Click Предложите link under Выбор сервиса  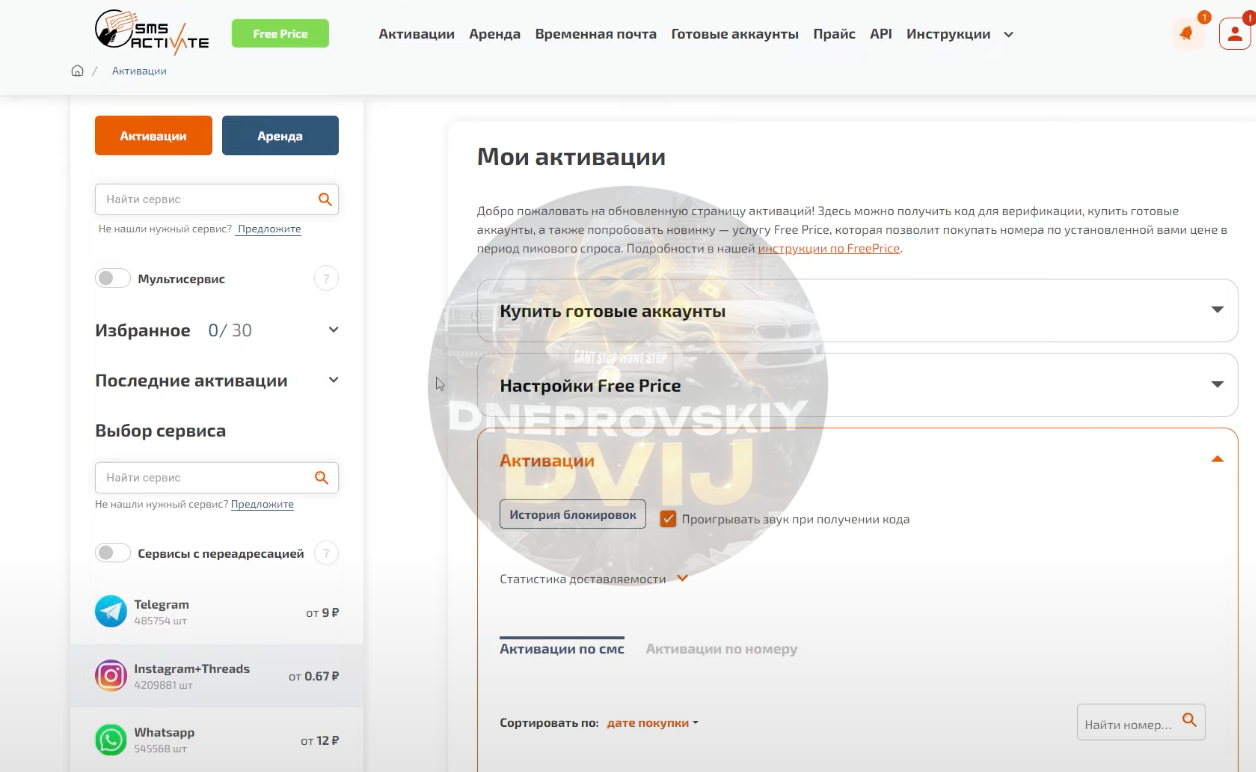click(262, 504)
